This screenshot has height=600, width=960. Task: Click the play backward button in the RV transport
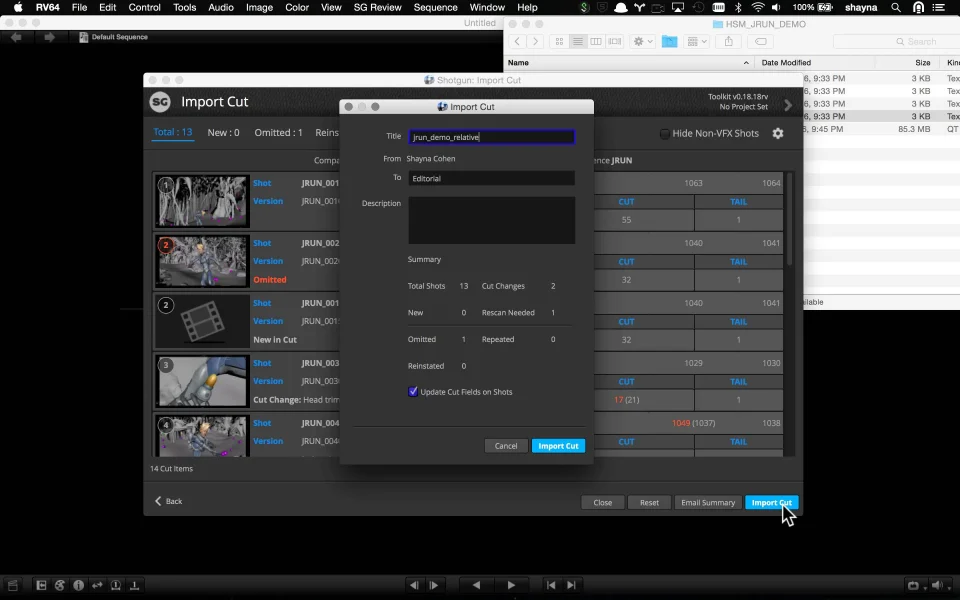coord(476,585)
